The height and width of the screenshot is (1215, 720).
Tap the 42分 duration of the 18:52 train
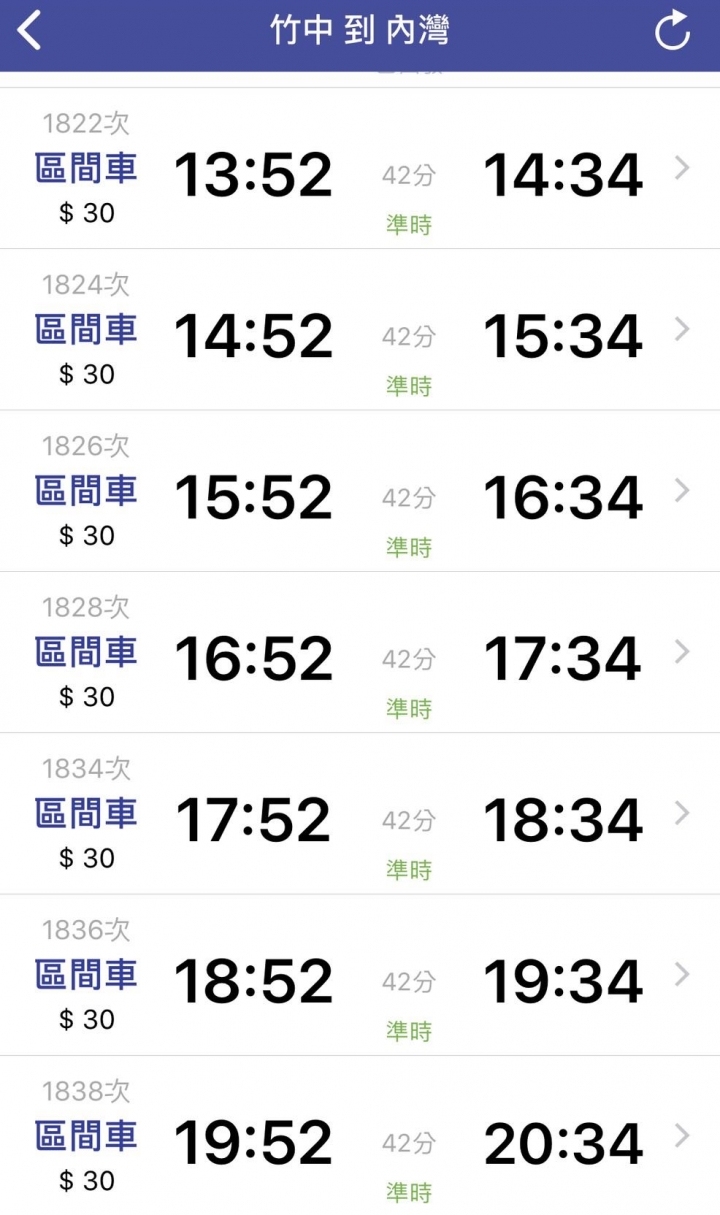409,982
